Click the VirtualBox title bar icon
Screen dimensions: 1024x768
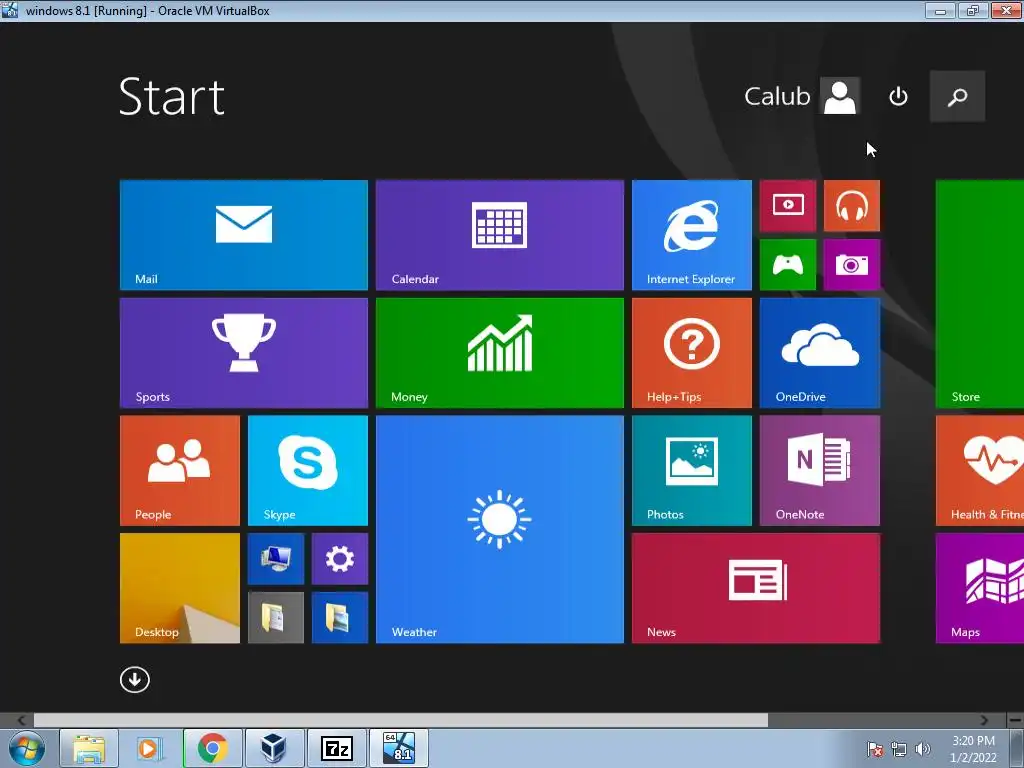10,10
